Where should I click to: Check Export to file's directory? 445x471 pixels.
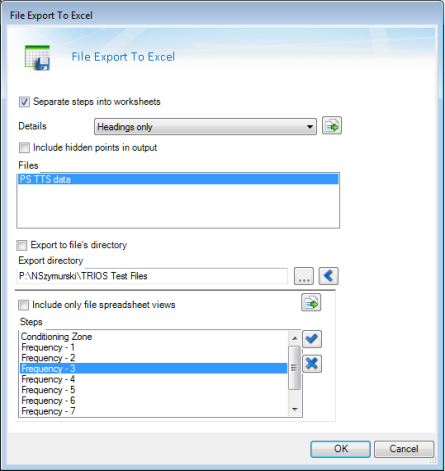pos(22,245)
